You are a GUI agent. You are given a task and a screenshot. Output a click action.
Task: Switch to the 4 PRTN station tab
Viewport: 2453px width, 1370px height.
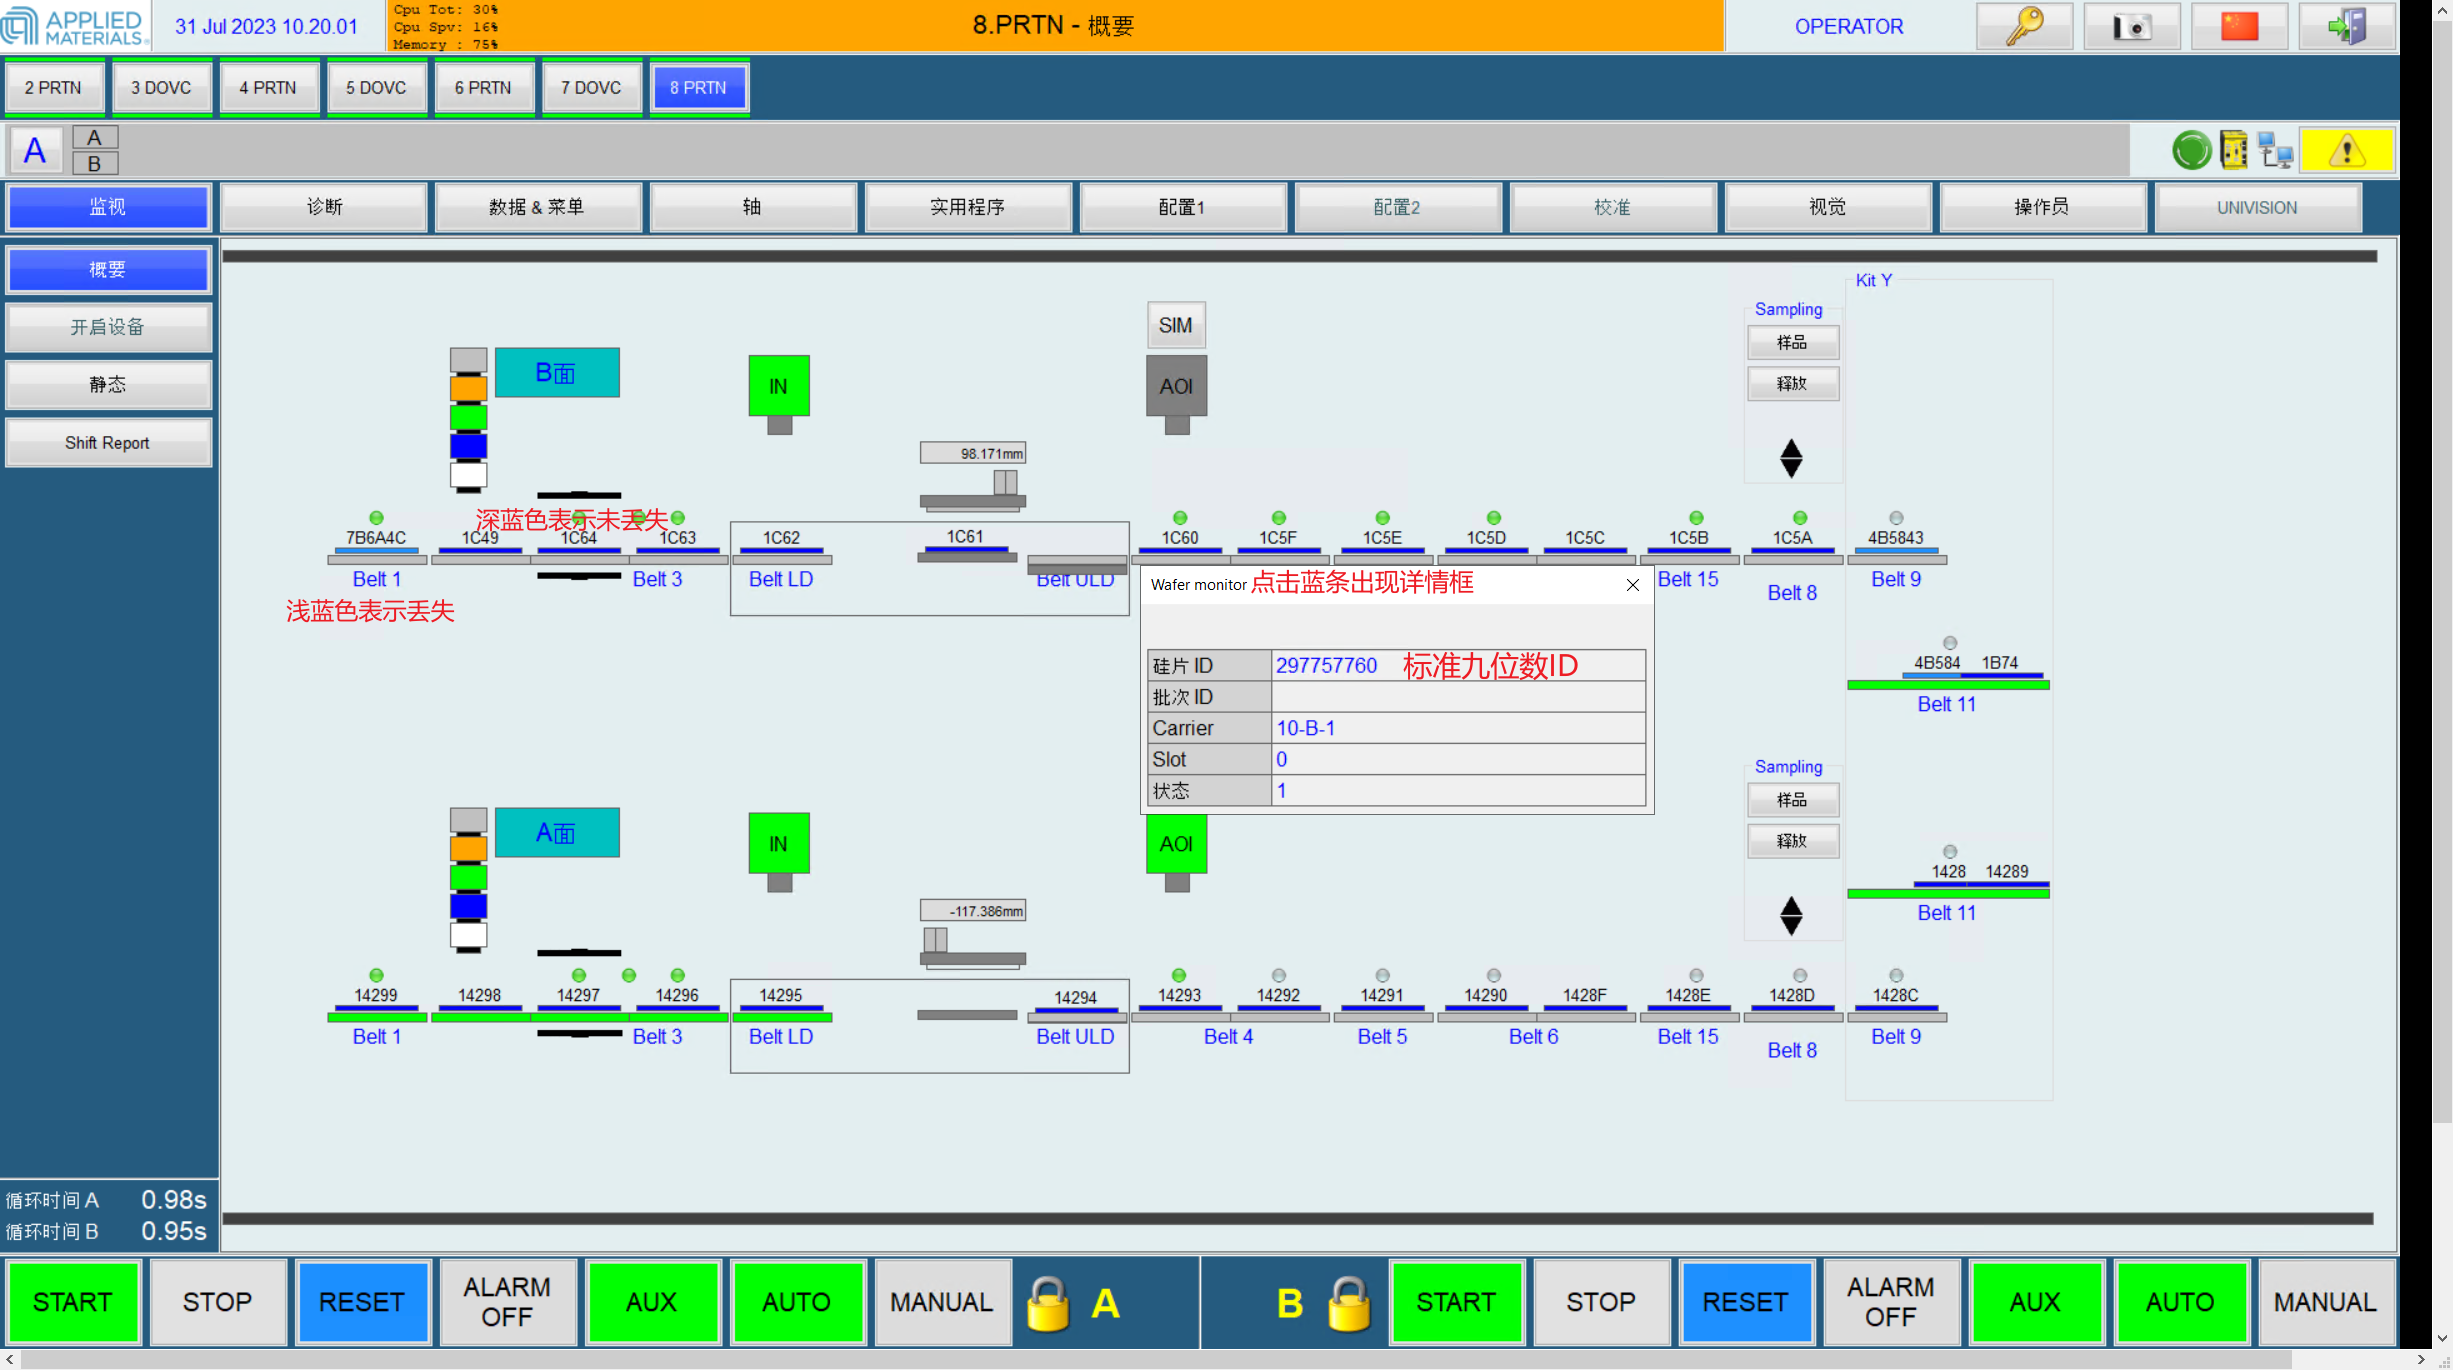[x=268, y=88]
